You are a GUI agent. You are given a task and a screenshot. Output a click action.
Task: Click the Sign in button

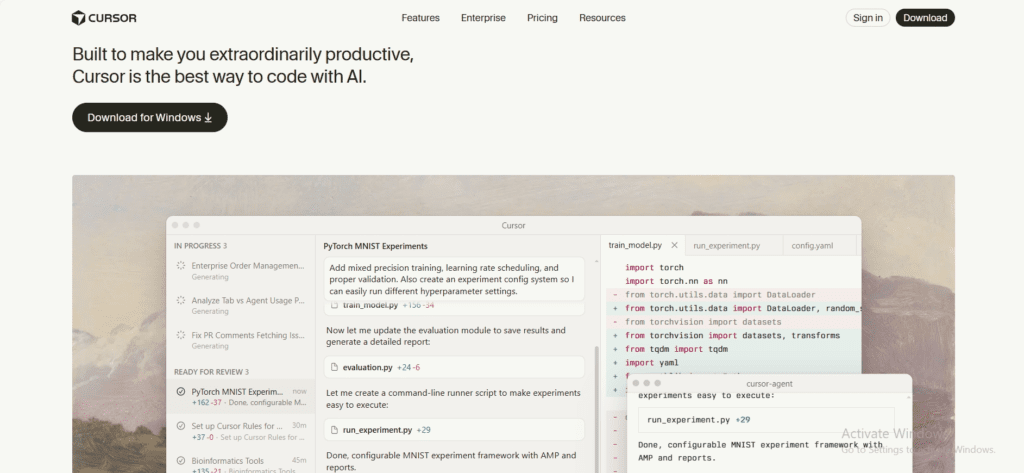pyautogui.click(x=866, y=18)
